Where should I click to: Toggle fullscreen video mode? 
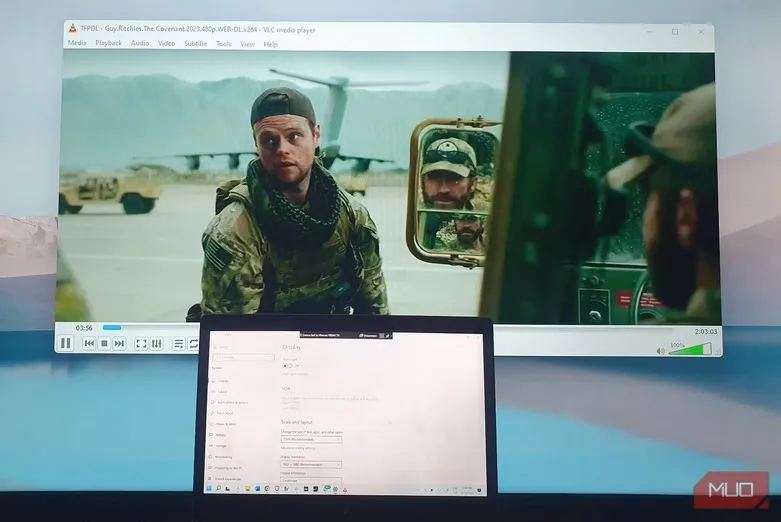pyautogui.click(x=141, y=343)
